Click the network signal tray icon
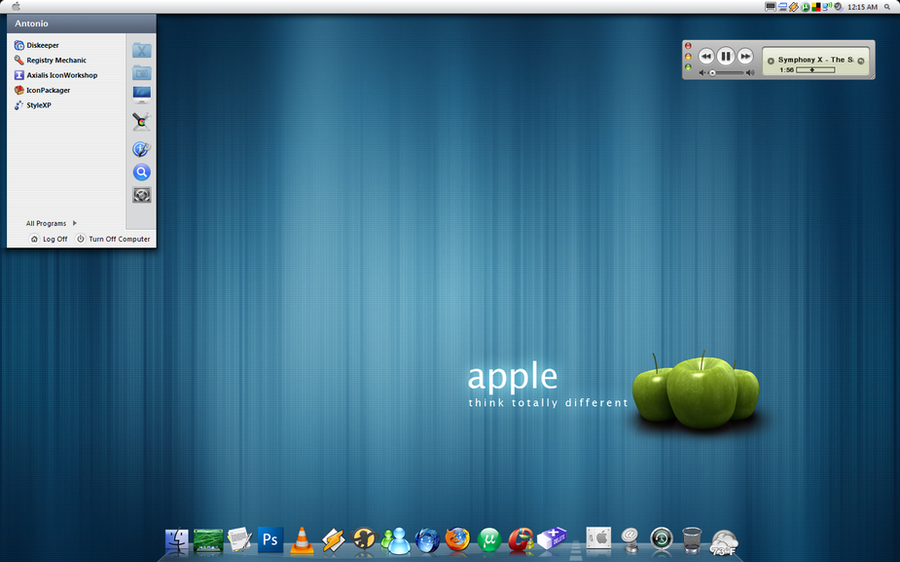Screen dimensions: 900x562 pos(827,7)
